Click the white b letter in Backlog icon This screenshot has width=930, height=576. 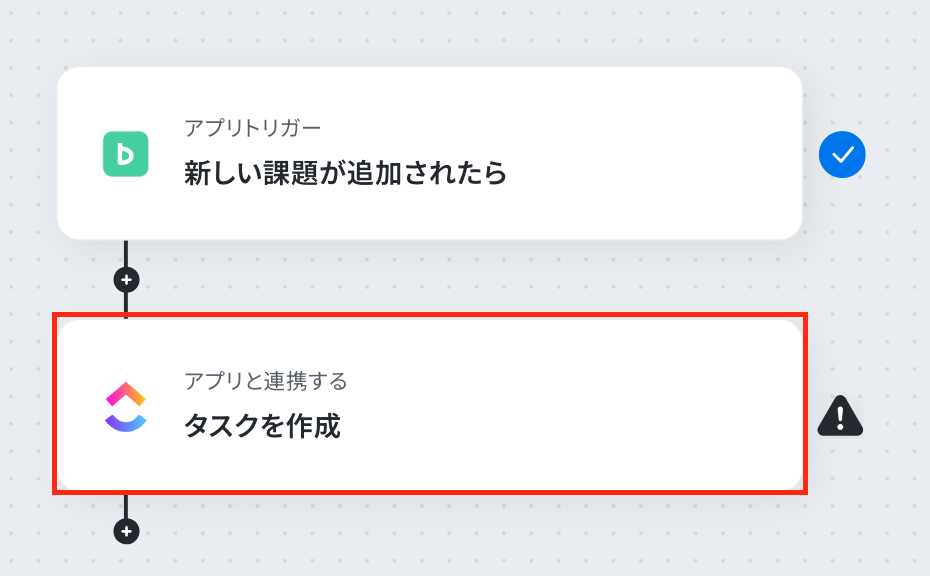click(x=125, y=154)
